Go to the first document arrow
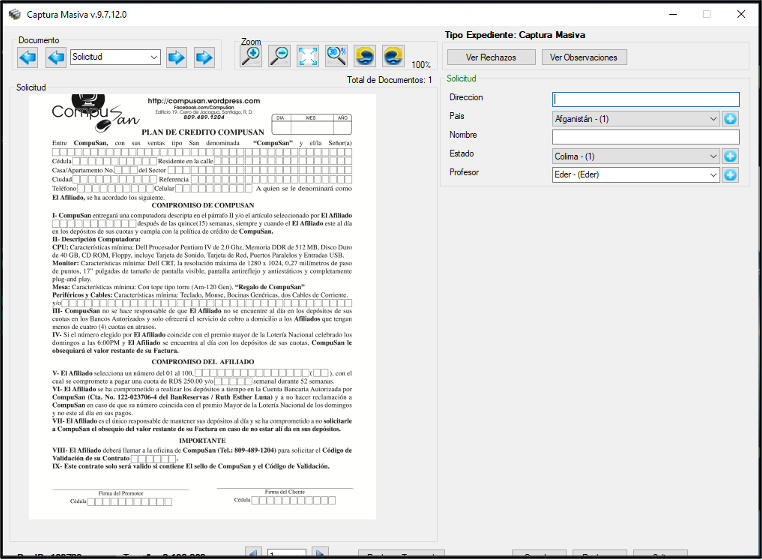The width and height of the screenshot is (762, 560). click(29, 57)
